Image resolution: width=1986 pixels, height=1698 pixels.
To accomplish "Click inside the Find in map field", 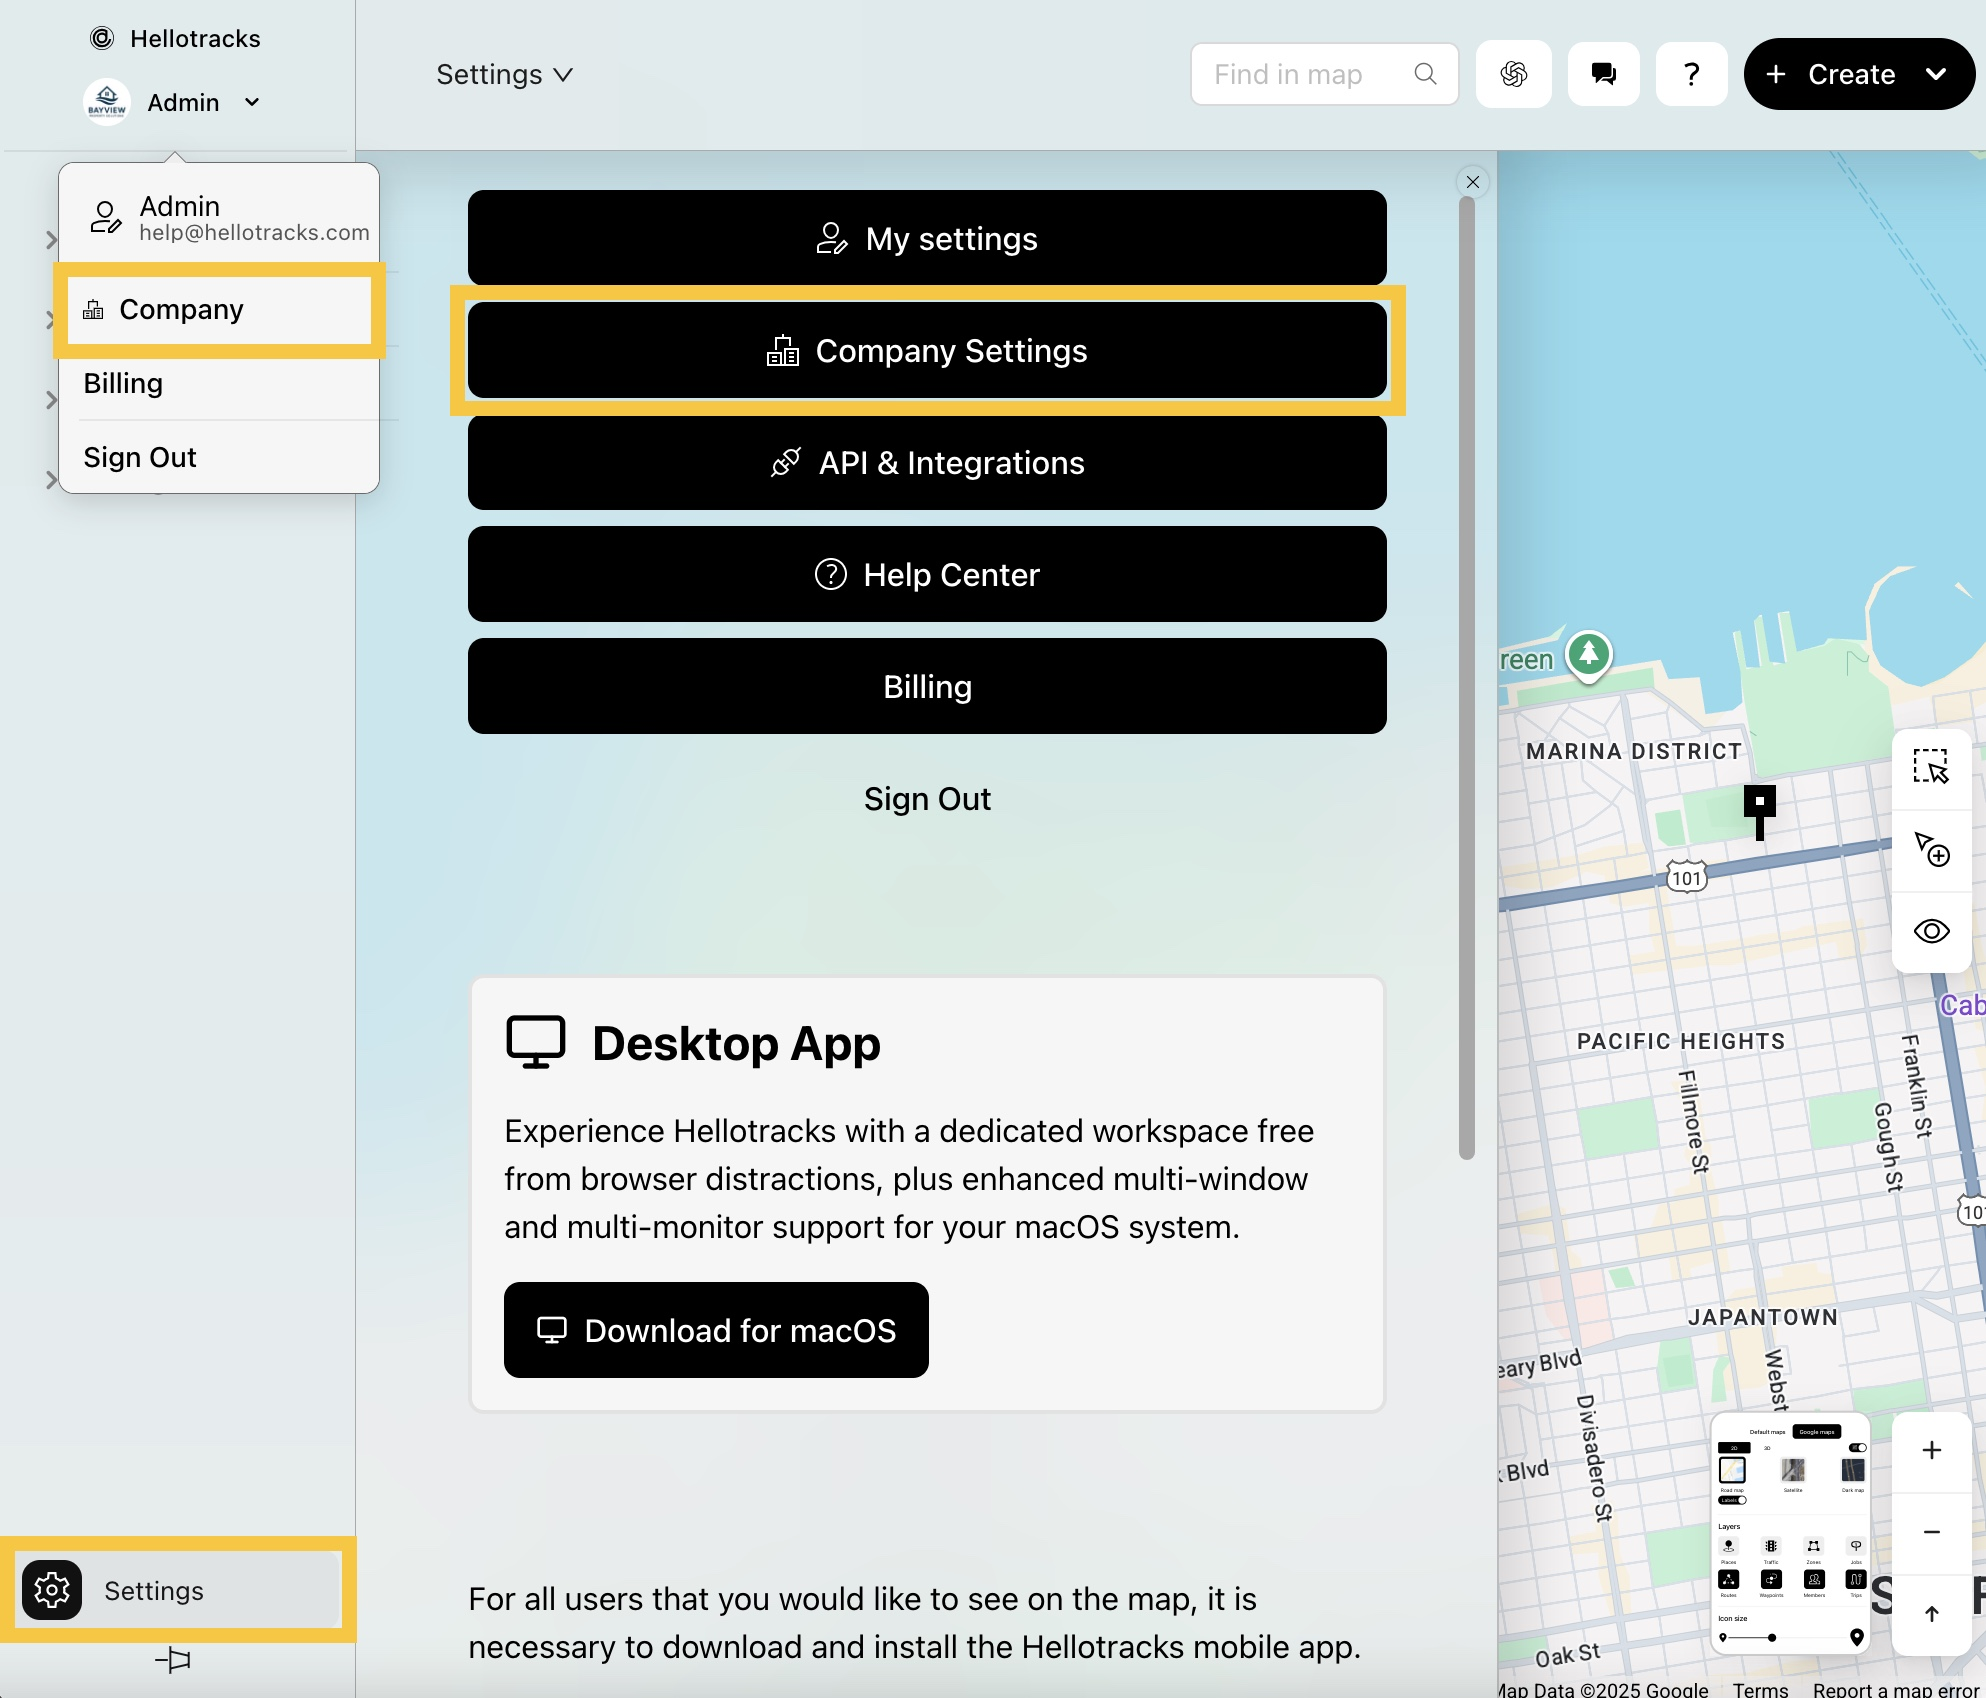I will 1300,74.
